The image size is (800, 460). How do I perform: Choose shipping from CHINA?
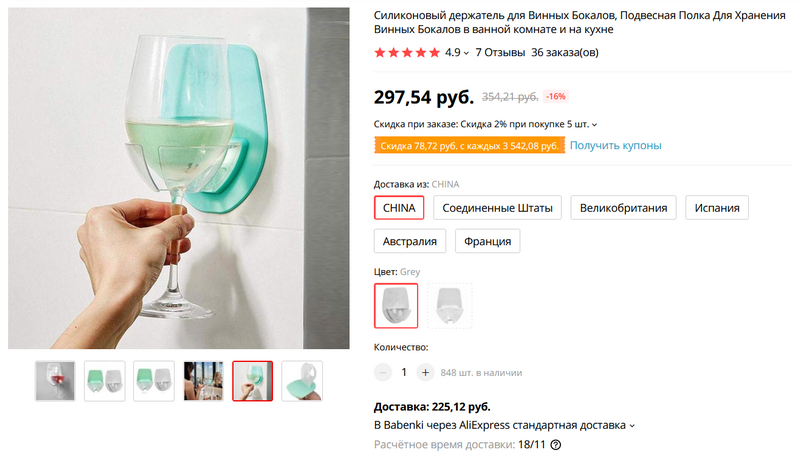click(x=399, y=208)
